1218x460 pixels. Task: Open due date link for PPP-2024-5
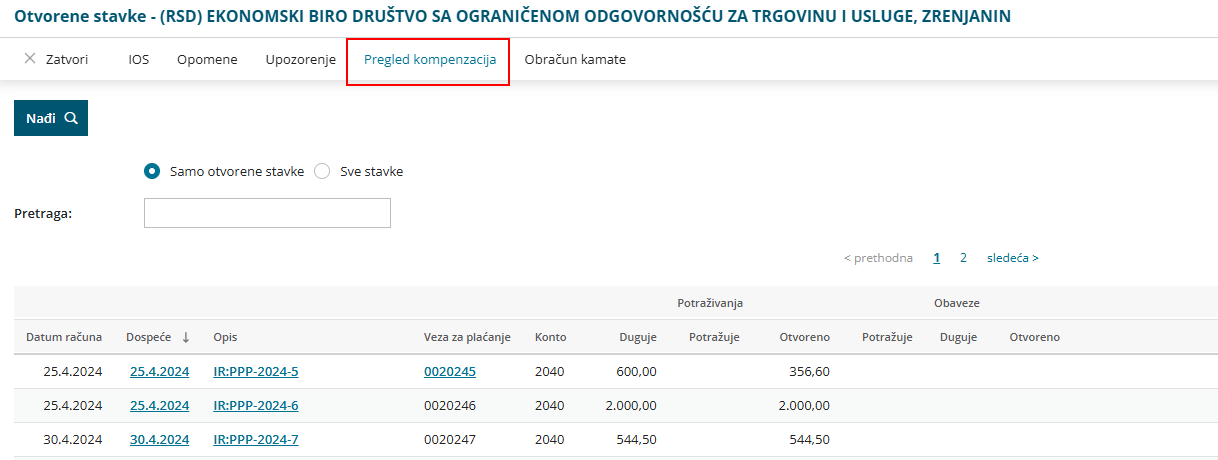click(x=160, y=372)
